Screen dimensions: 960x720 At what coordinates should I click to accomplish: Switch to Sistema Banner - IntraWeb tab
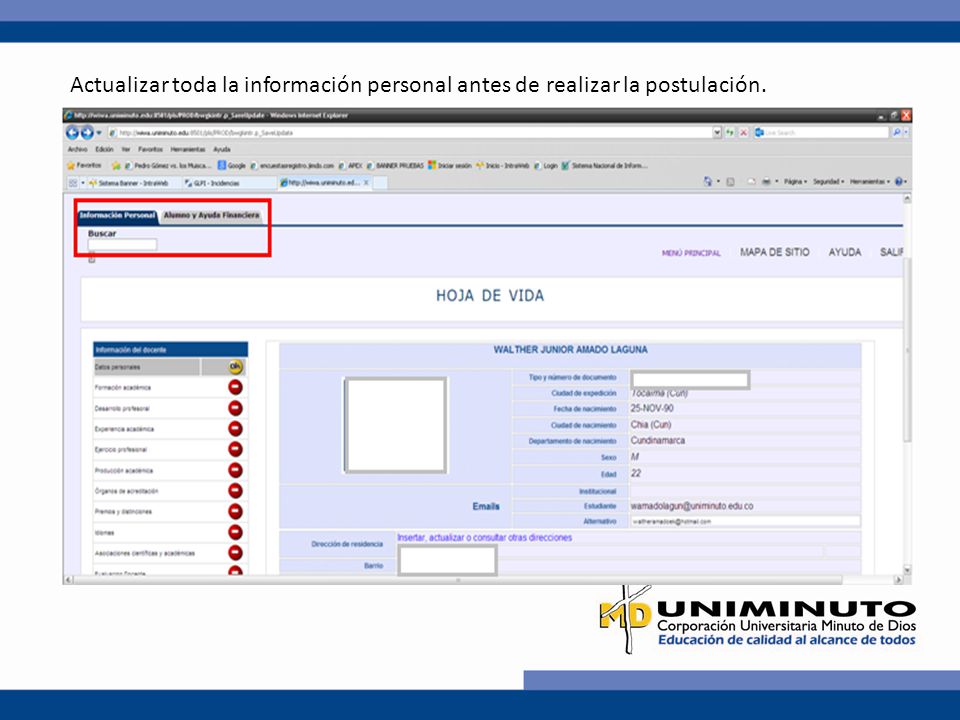[134, 183]
